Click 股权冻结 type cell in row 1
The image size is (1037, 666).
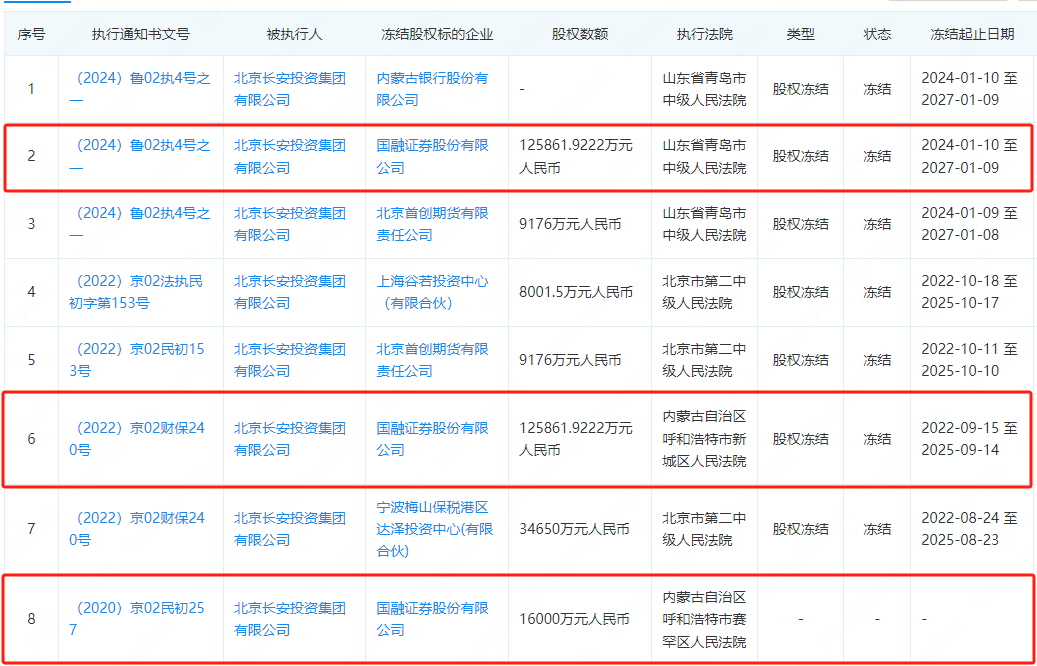click(x=800, y=89)
